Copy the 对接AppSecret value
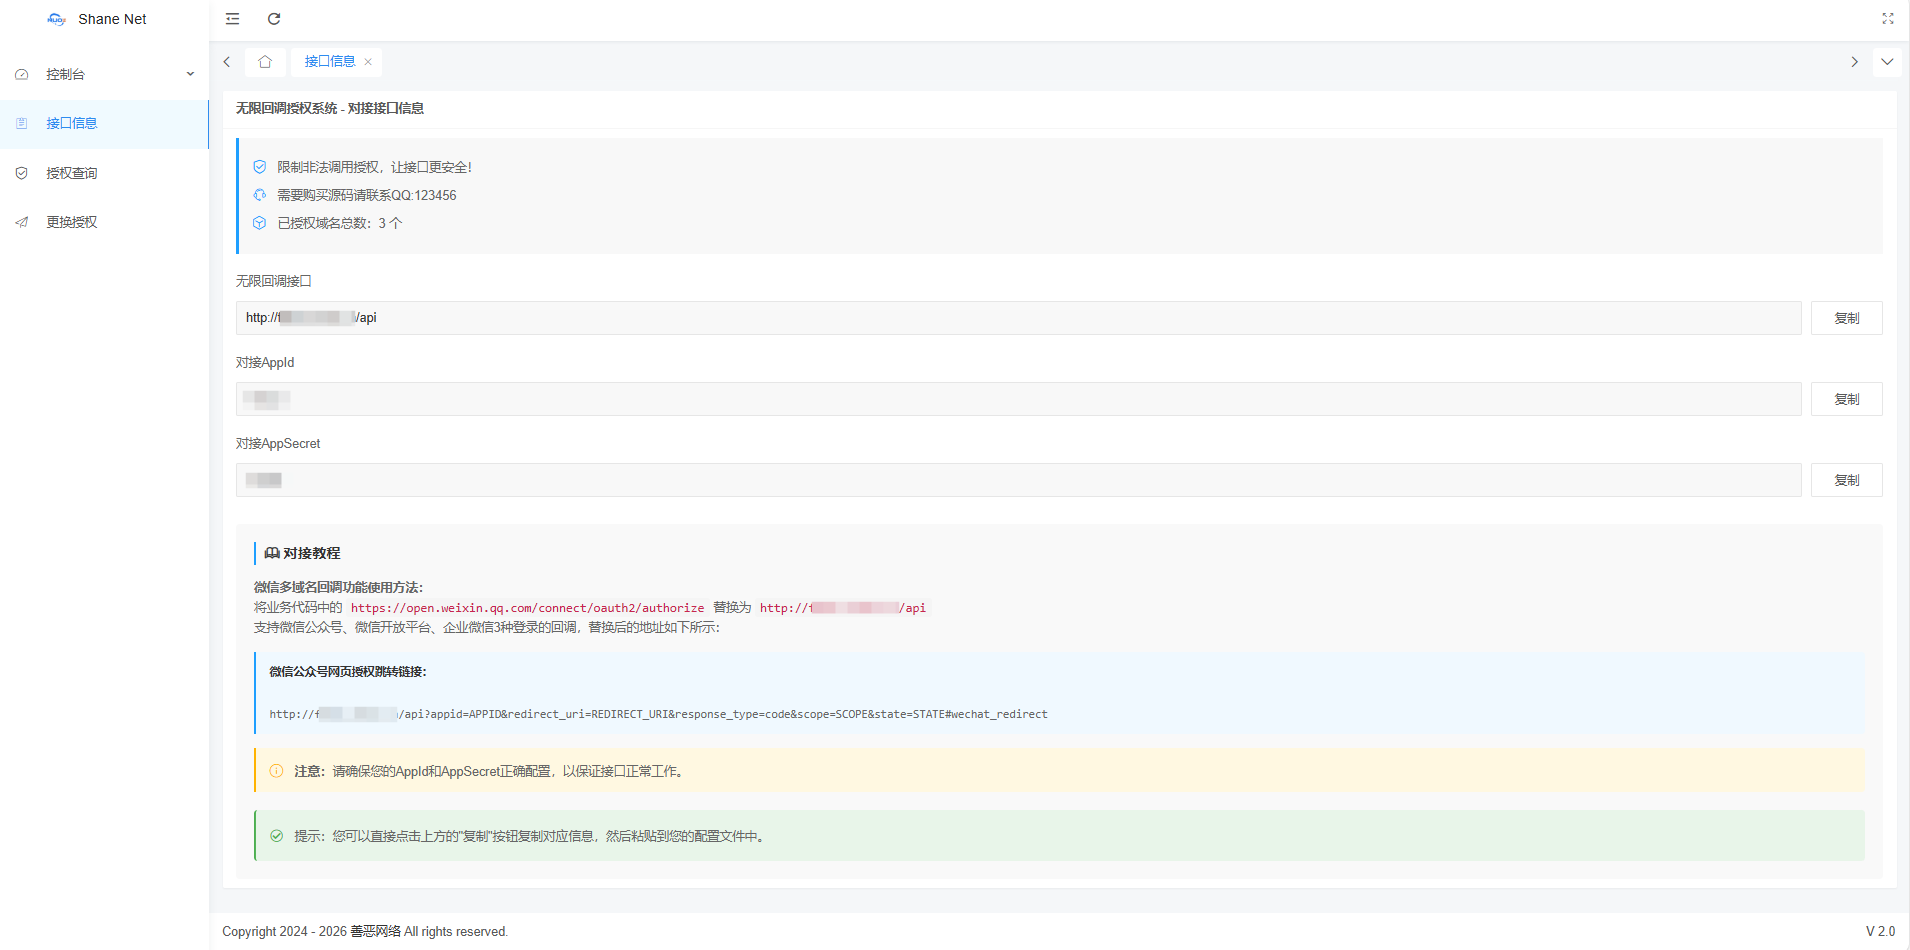Screen dimensions: 1910x950 point(1846,480)
